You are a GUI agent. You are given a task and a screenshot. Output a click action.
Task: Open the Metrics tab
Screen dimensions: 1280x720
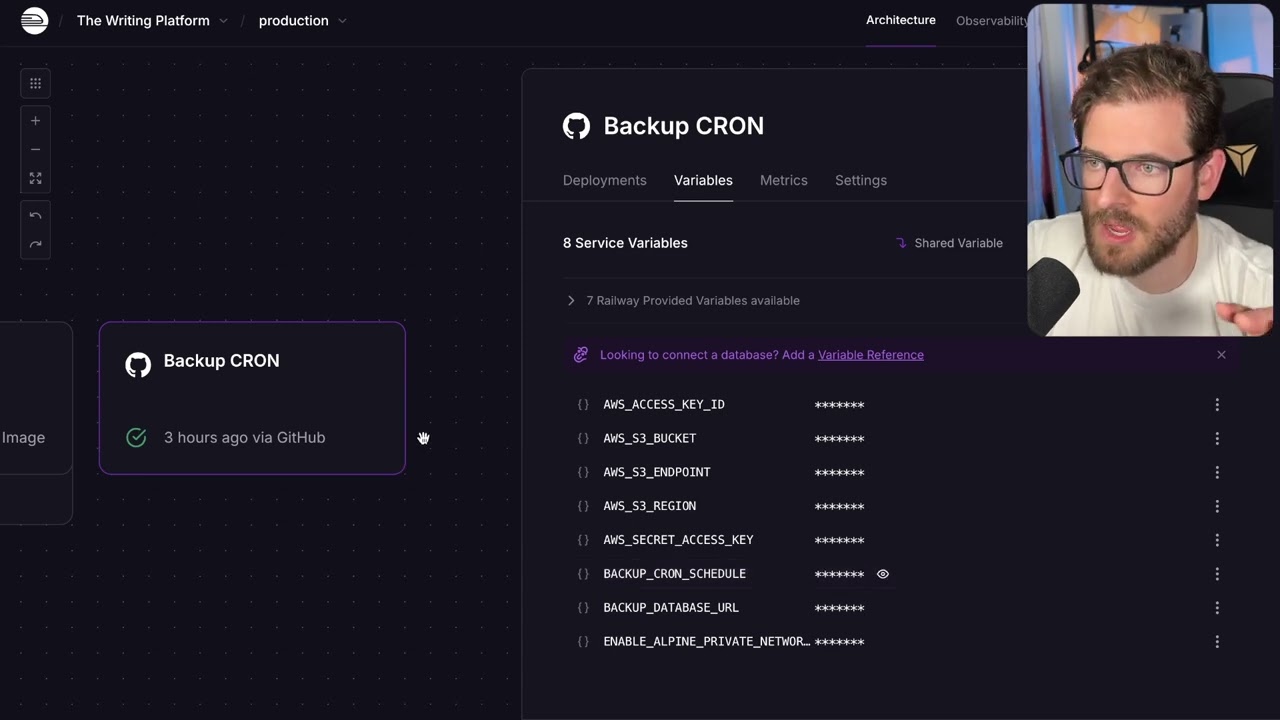(x=784, y=180)
